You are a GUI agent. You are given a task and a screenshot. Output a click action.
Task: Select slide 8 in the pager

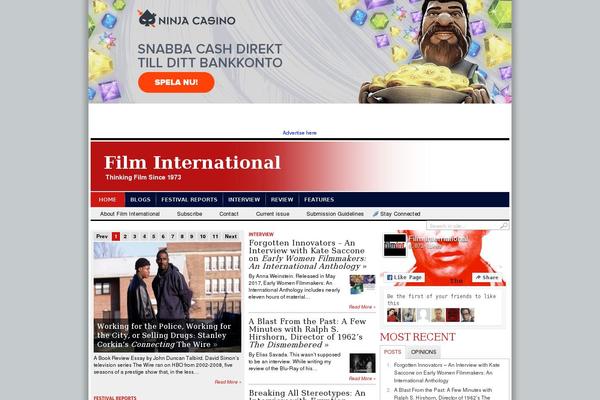(182, 236)
